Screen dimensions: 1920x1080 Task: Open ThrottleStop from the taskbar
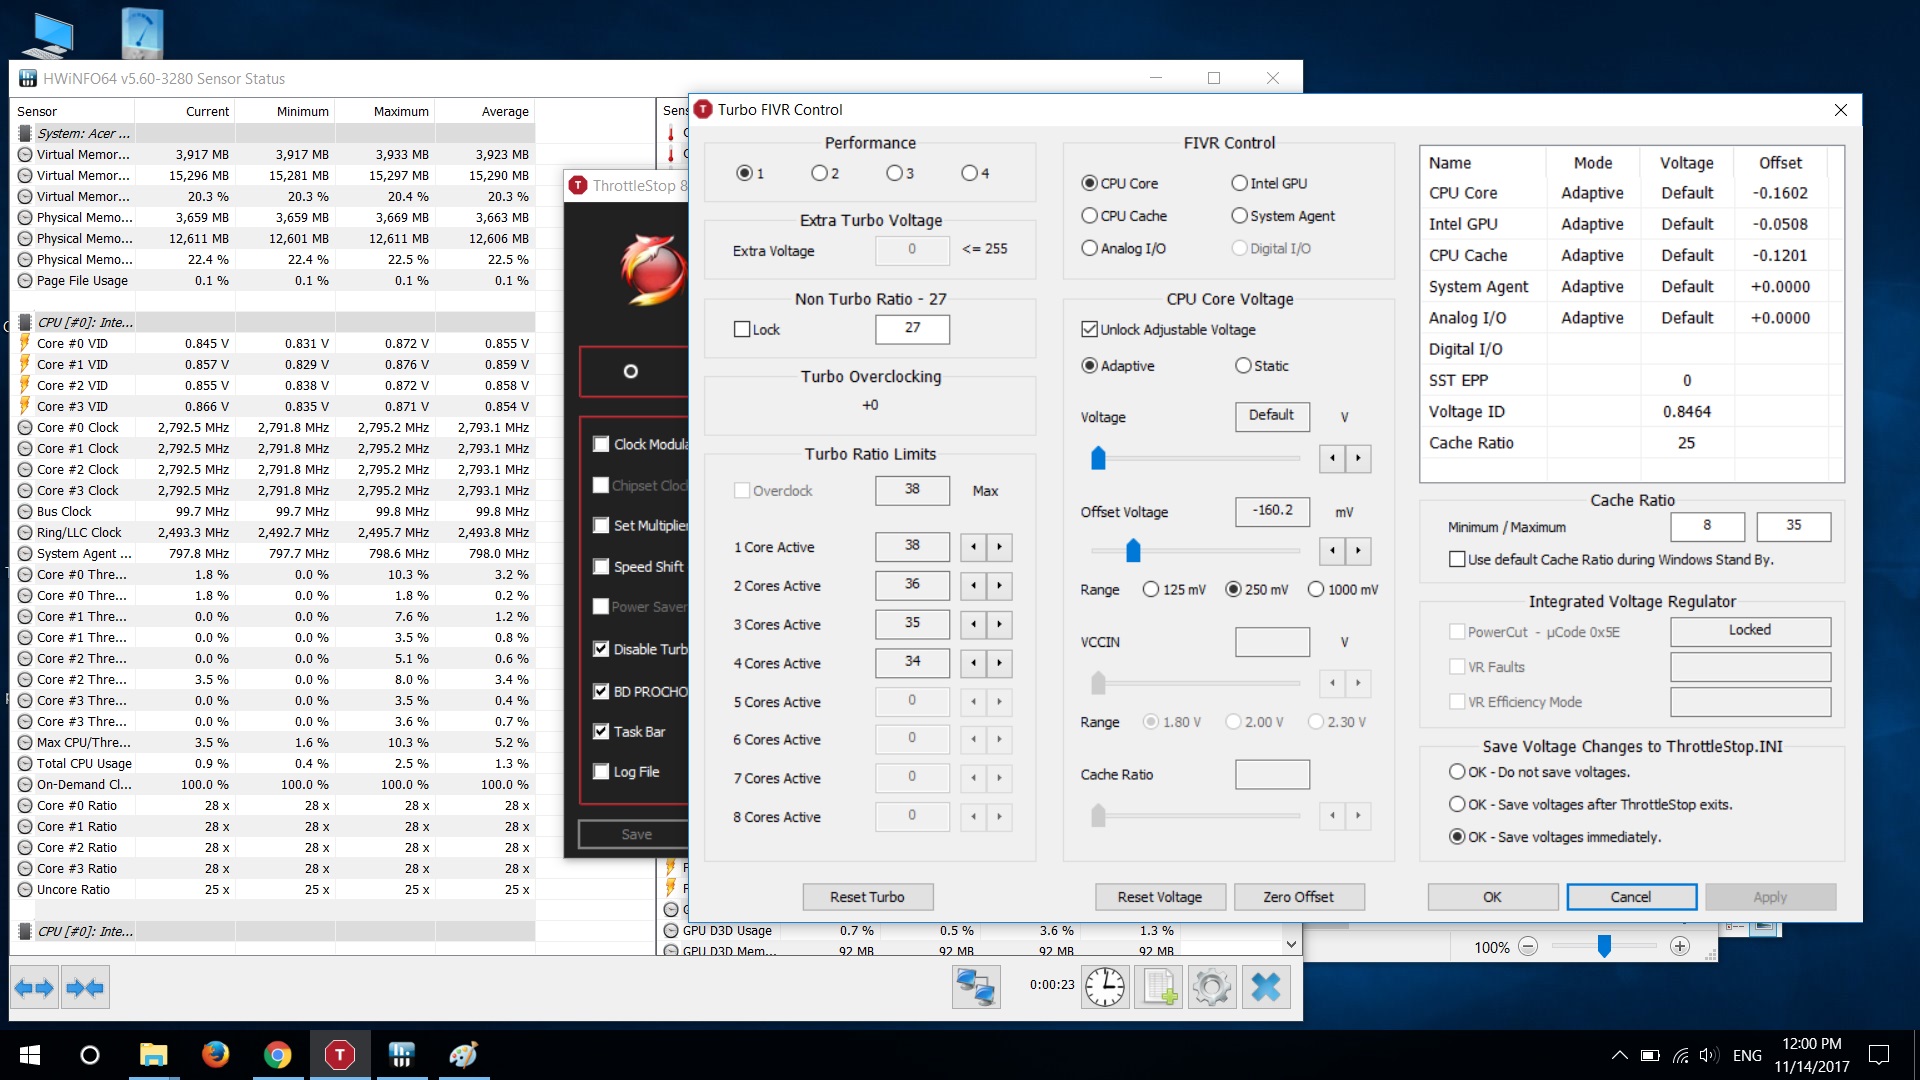point(340,1055)
